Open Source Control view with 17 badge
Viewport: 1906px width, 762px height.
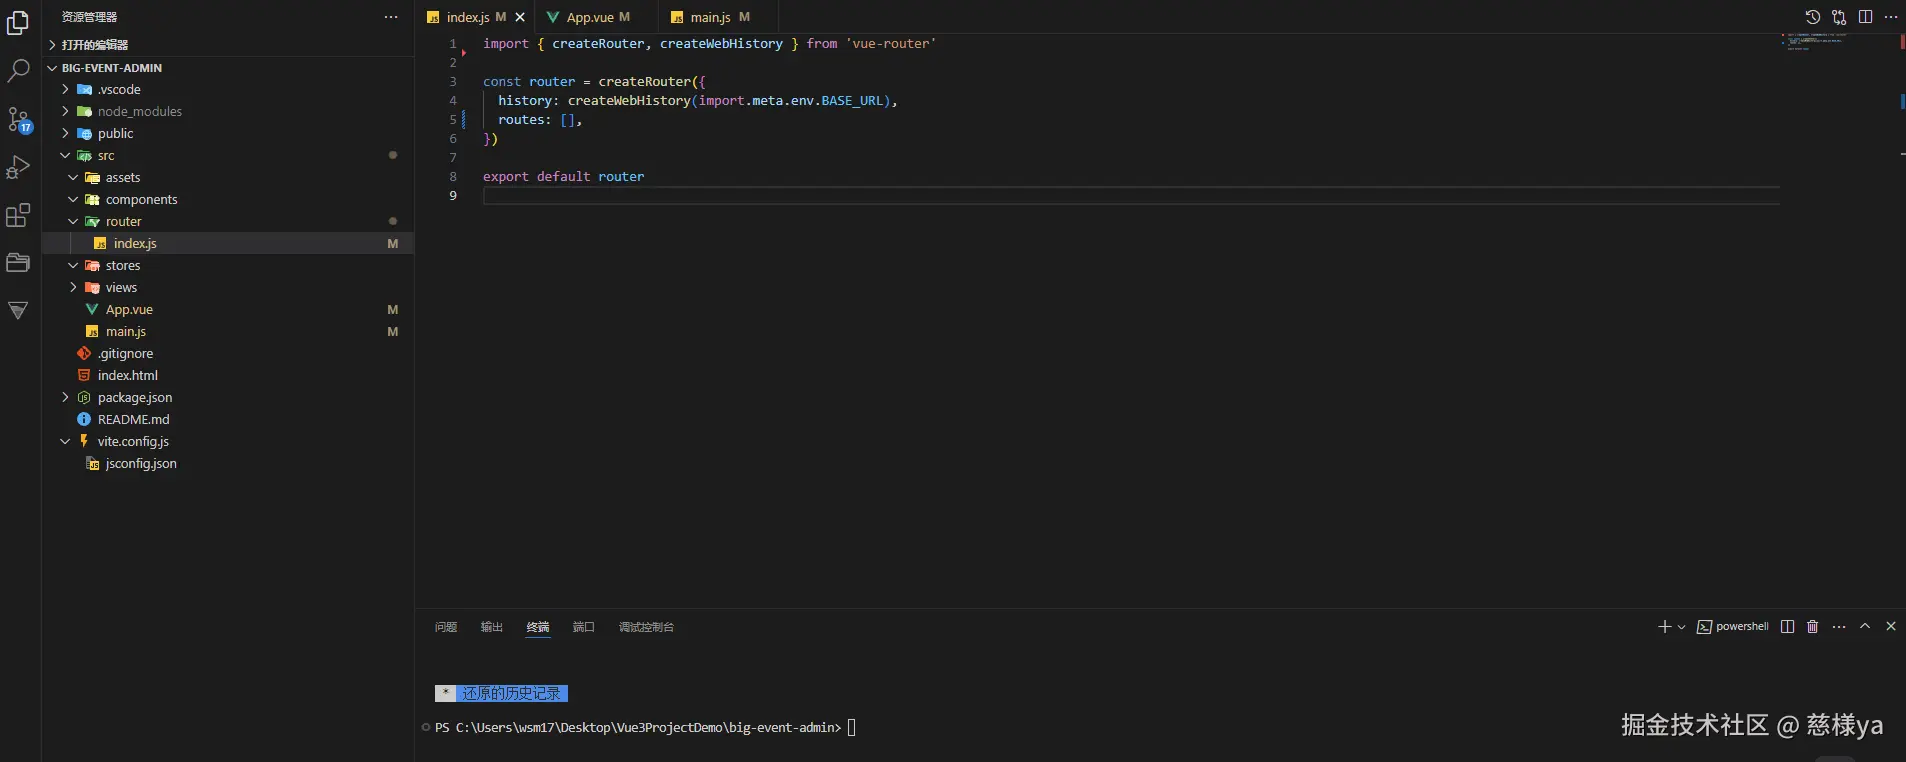18,120
